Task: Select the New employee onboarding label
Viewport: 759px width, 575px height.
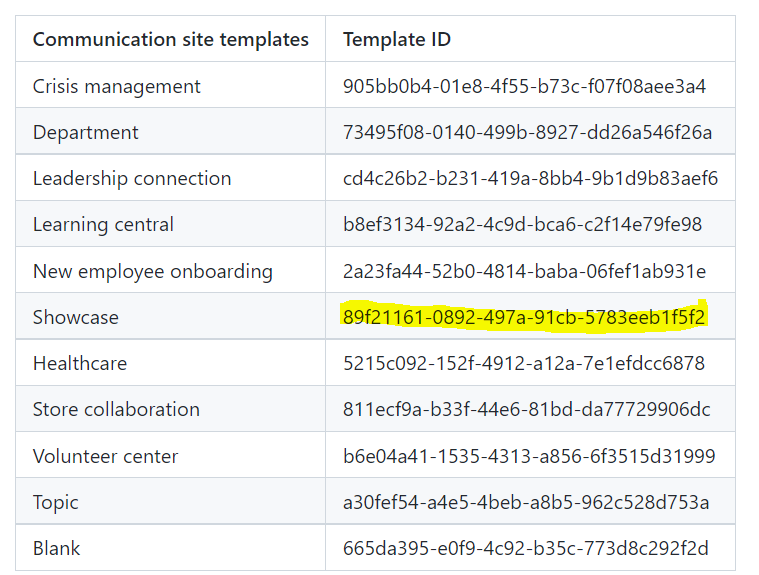Action: (x=152, y=272)
